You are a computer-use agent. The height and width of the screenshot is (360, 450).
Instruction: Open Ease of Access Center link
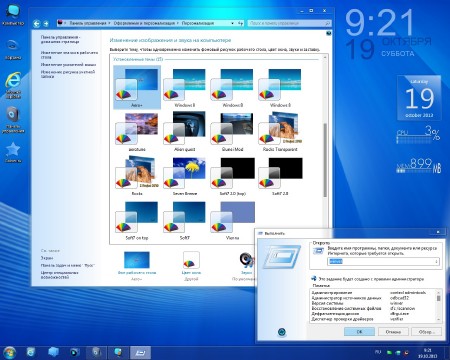click(60, 275)
